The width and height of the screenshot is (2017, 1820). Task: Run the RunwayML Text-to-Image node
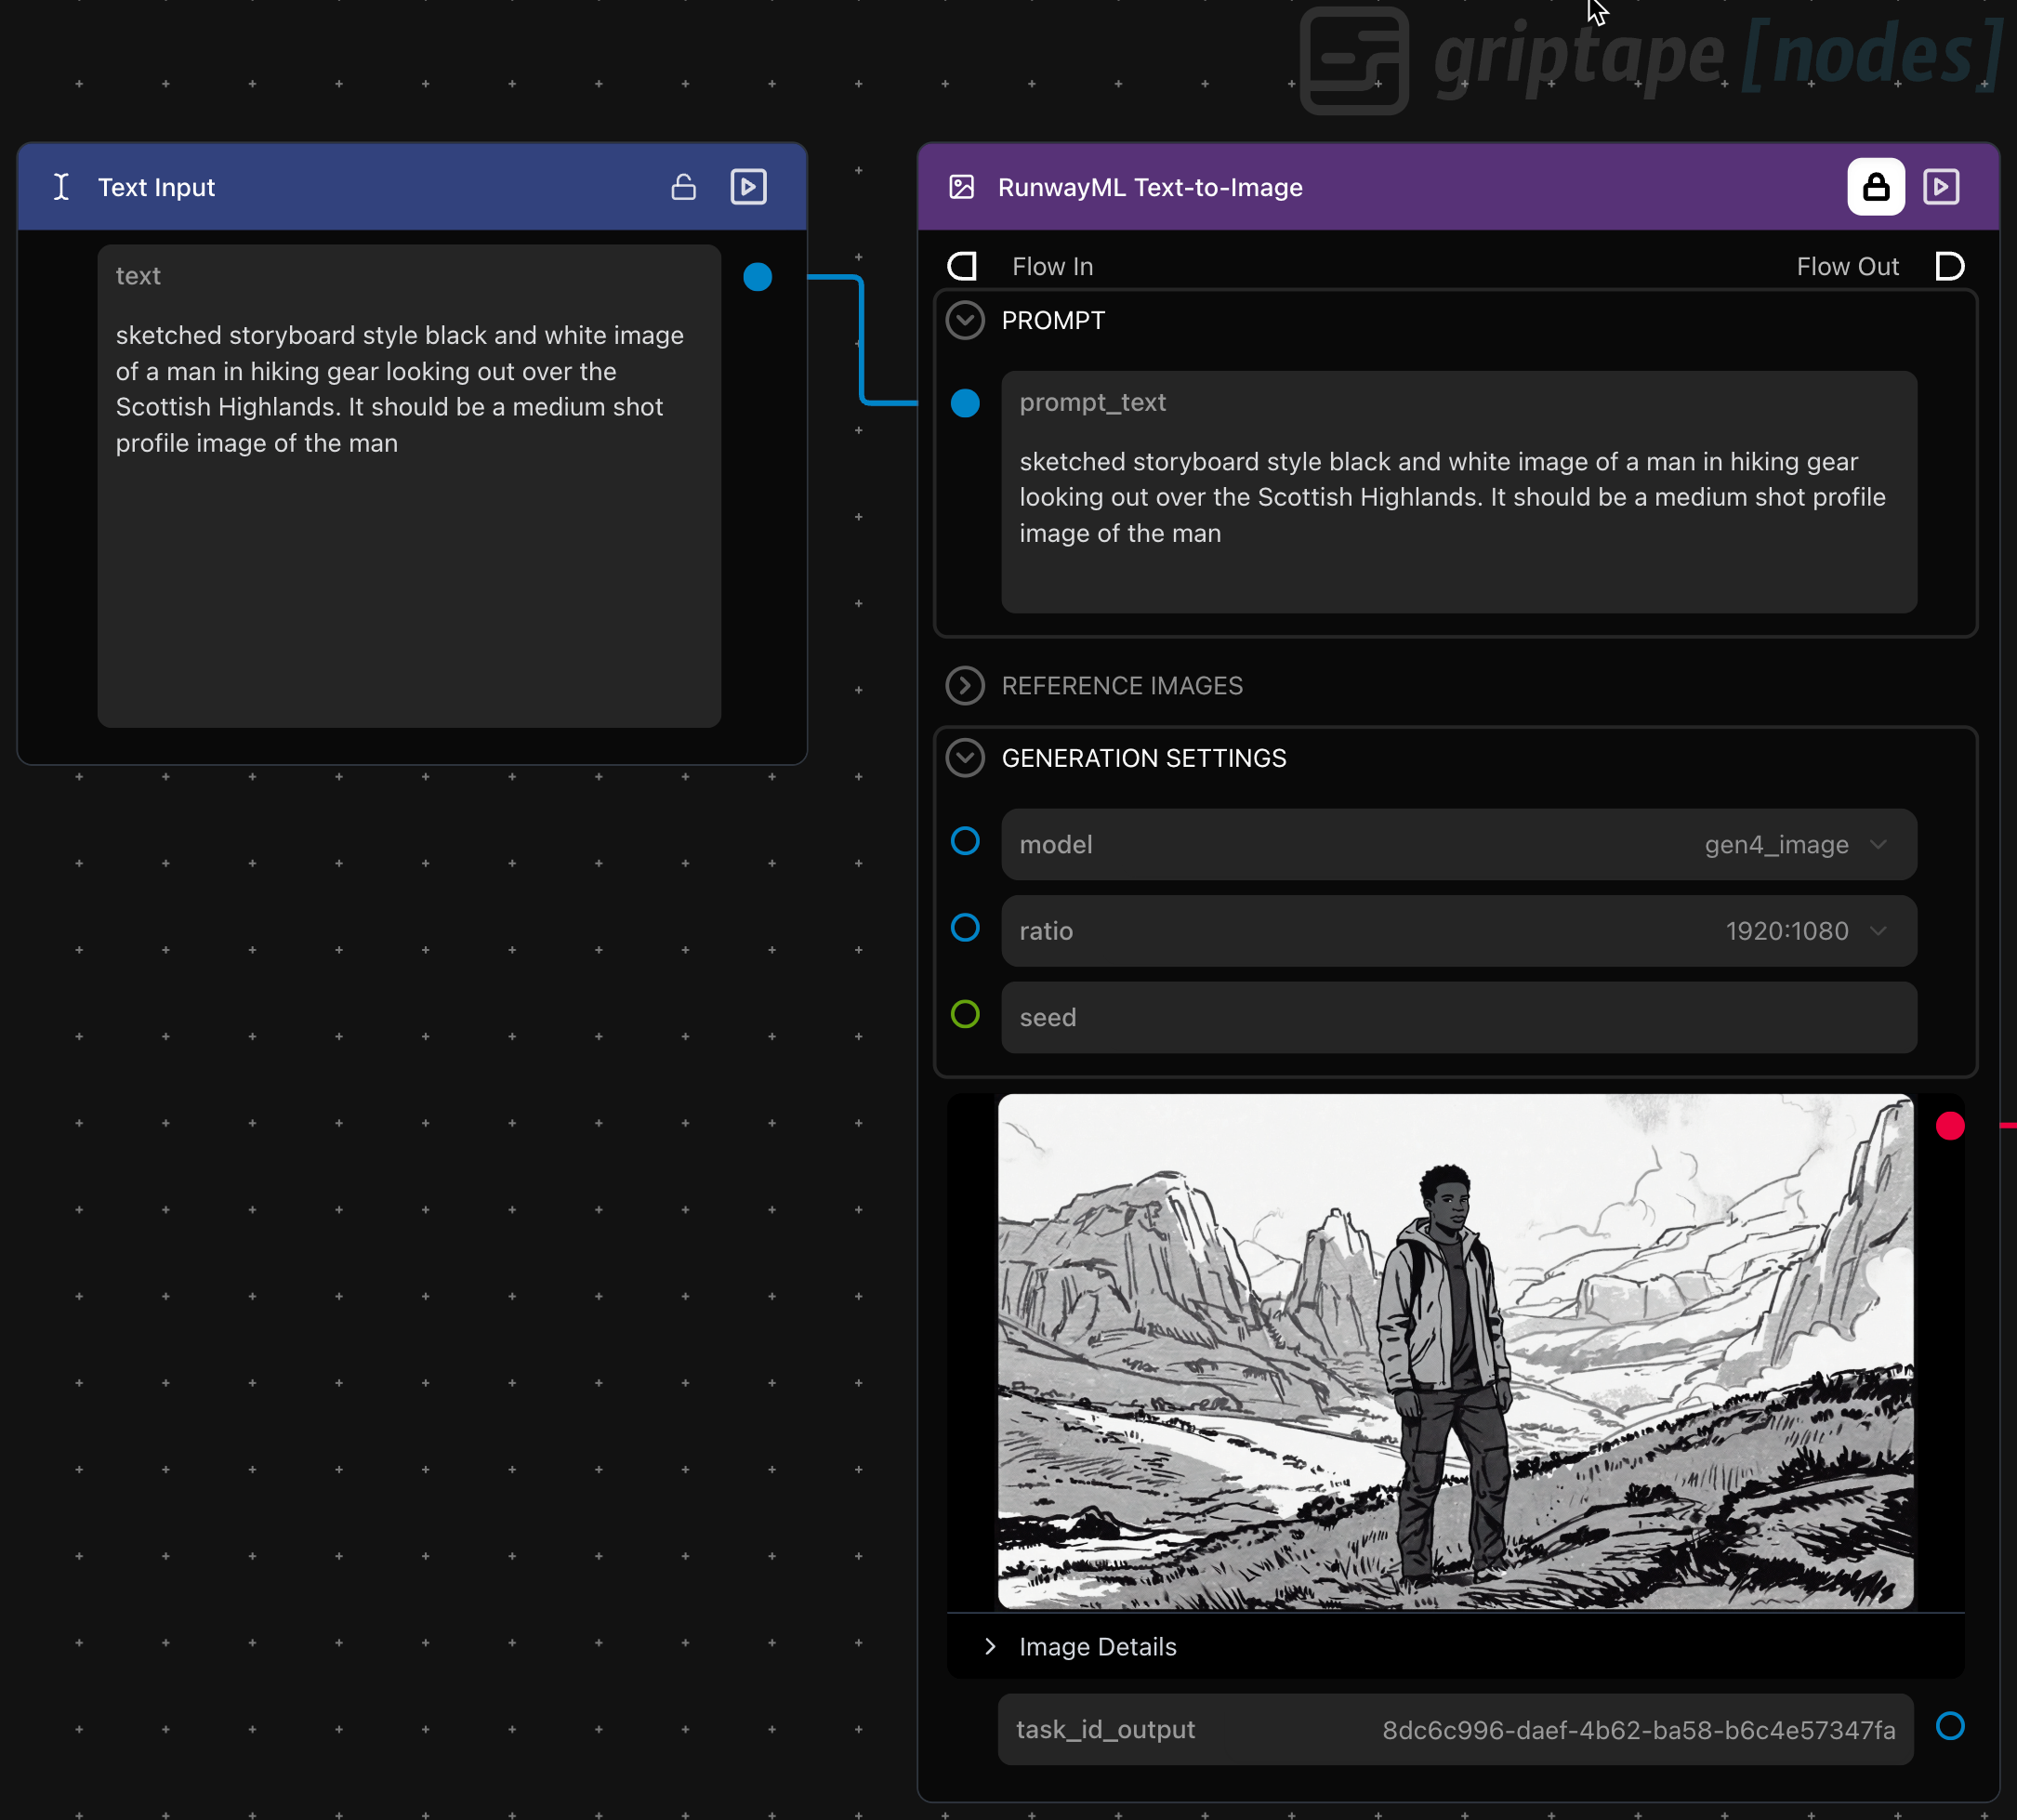(1942, 187)
